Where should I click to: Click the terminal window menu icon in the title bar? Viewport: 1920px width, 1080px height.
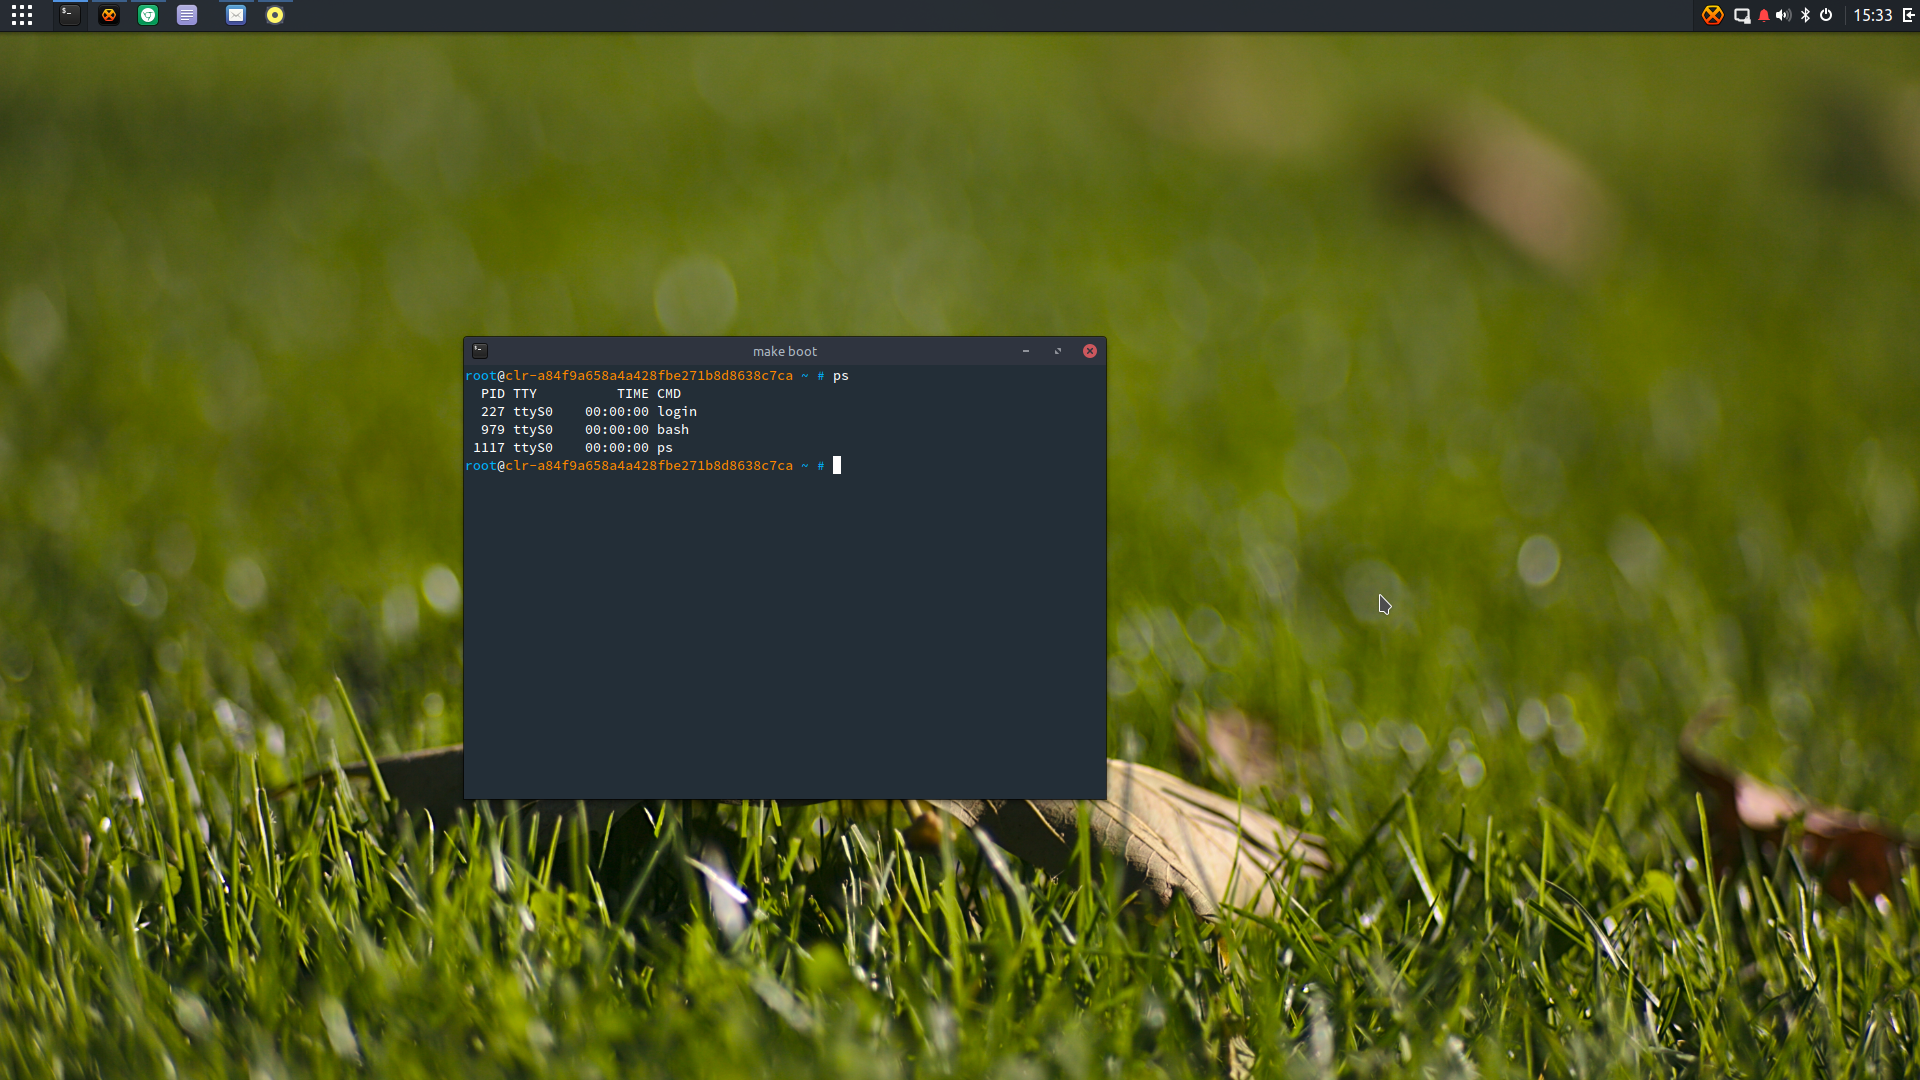pos(480,351)
